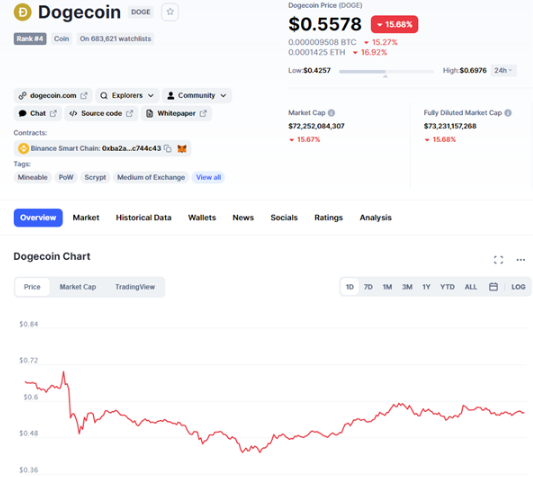
Task: Click the Market Cap info icon
Action: (x=331, y=113)
